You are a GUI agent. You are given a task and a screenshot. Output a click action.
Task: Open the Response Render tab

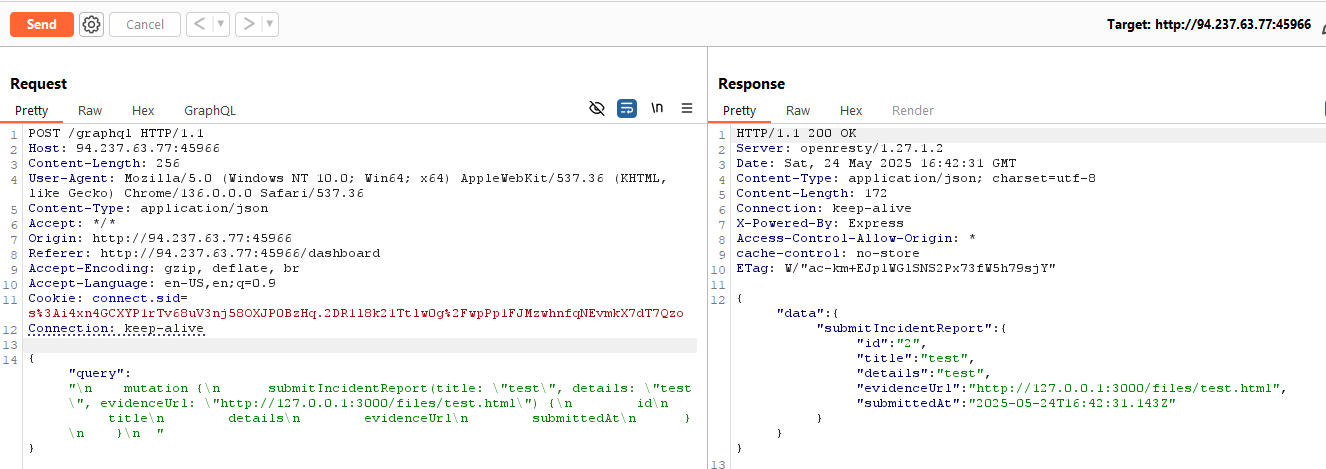912,111
